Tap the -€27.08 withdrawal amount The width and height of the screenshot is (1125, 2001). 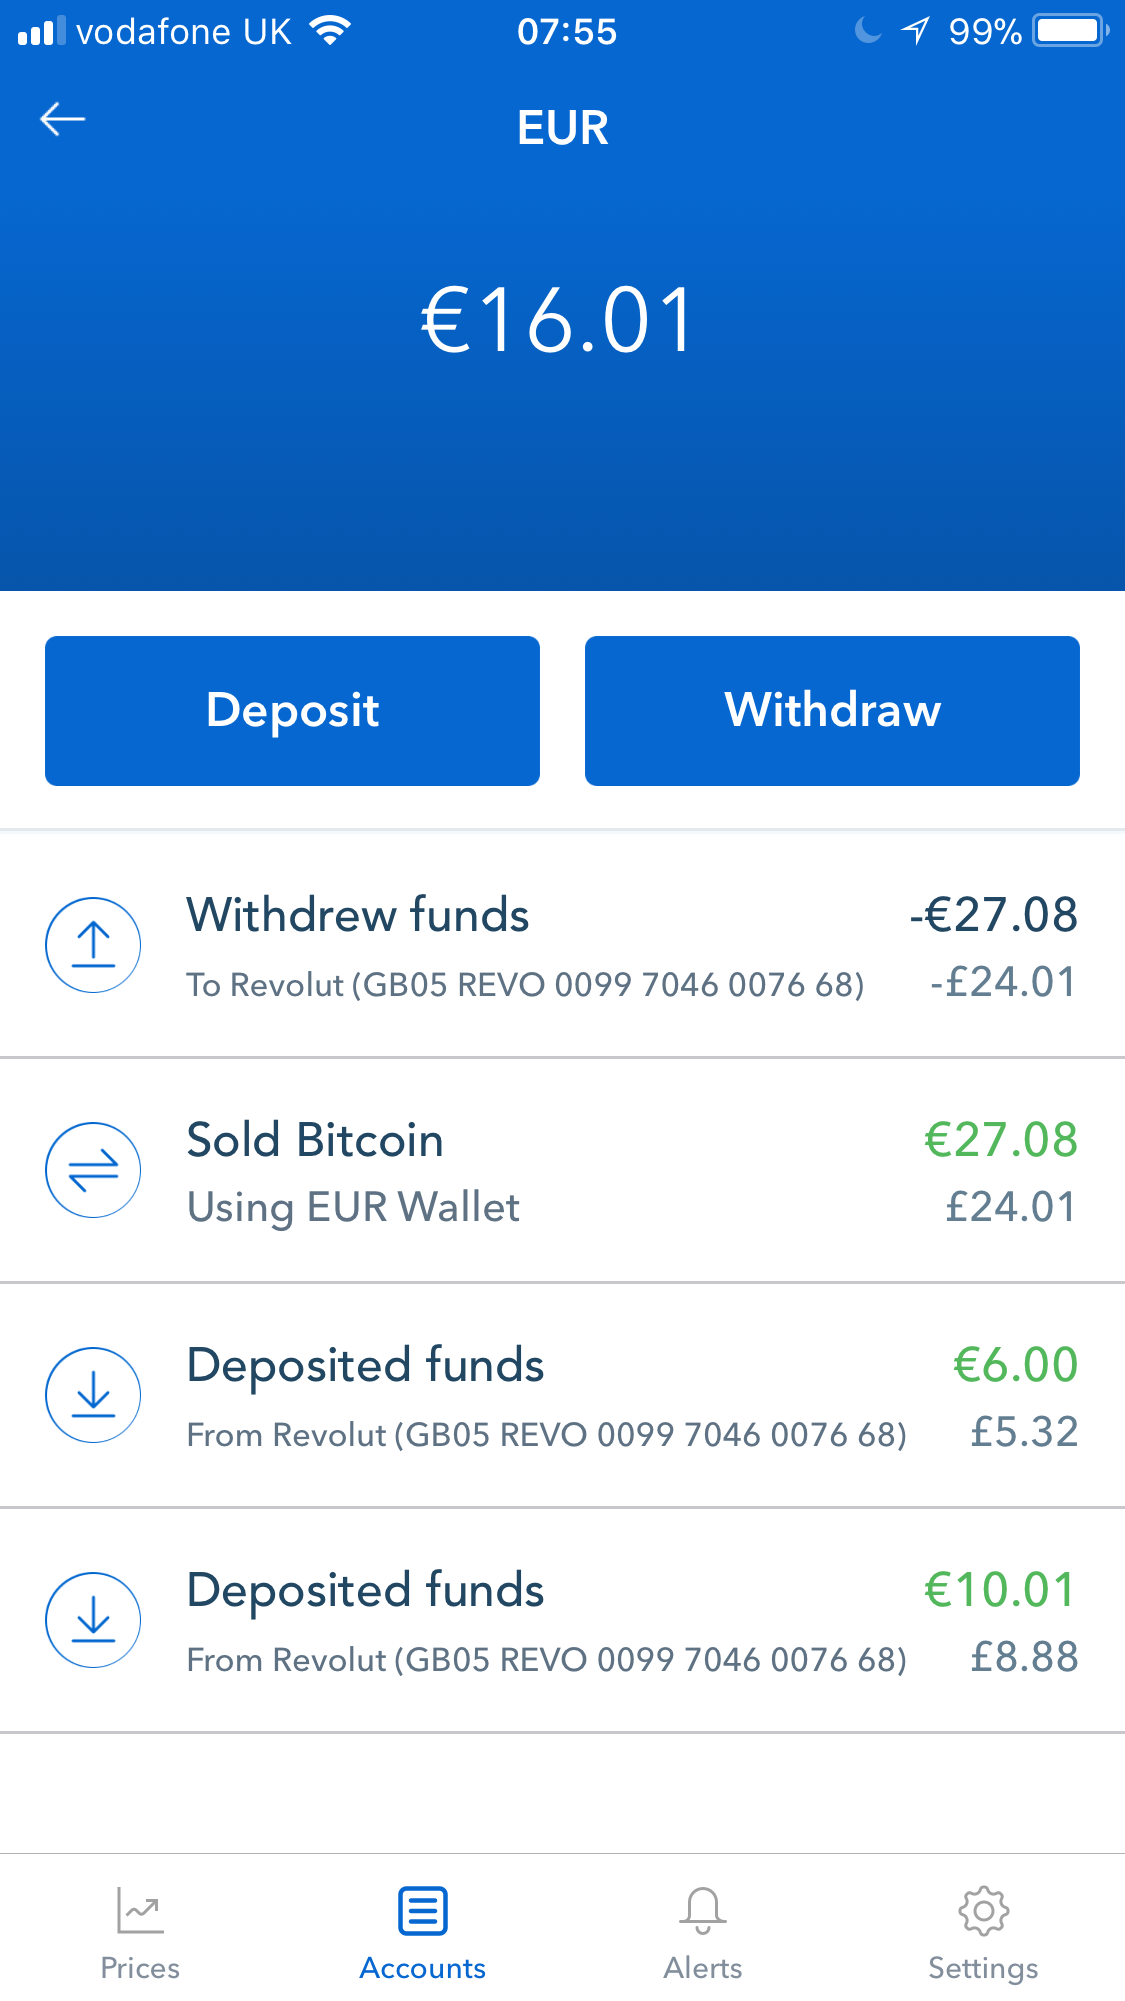coord(993,915)
